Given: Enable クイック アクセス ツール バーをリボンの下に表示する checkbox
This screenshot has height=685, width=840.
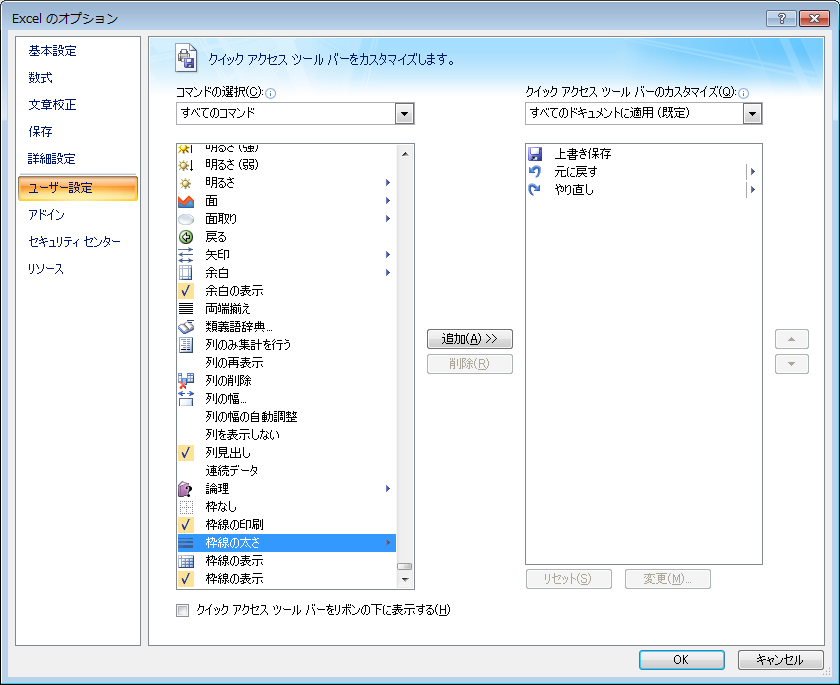Looking at the screenshot, I should coord(183,610).
